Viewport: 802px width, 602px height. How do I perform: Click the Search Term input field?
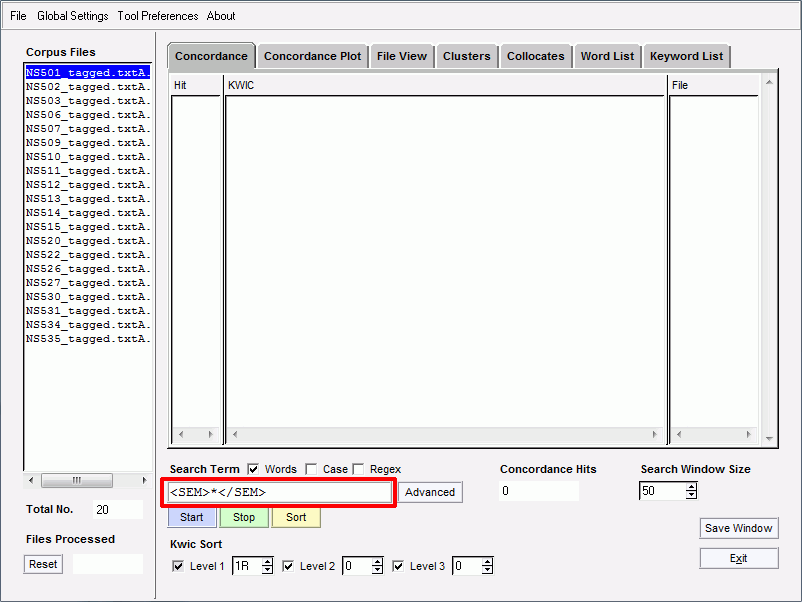(279, 492)
